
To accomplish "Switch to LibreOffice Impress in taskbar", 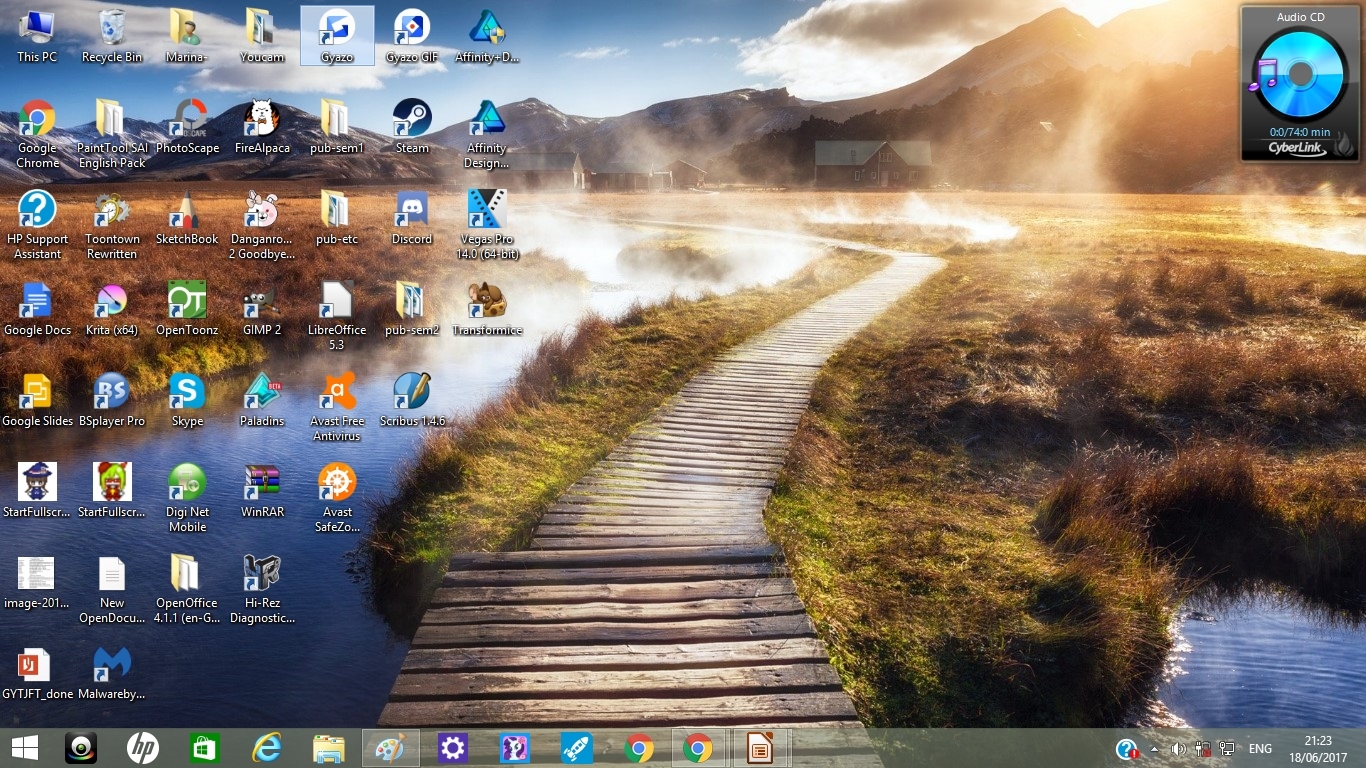I will [x=761, y=748].
